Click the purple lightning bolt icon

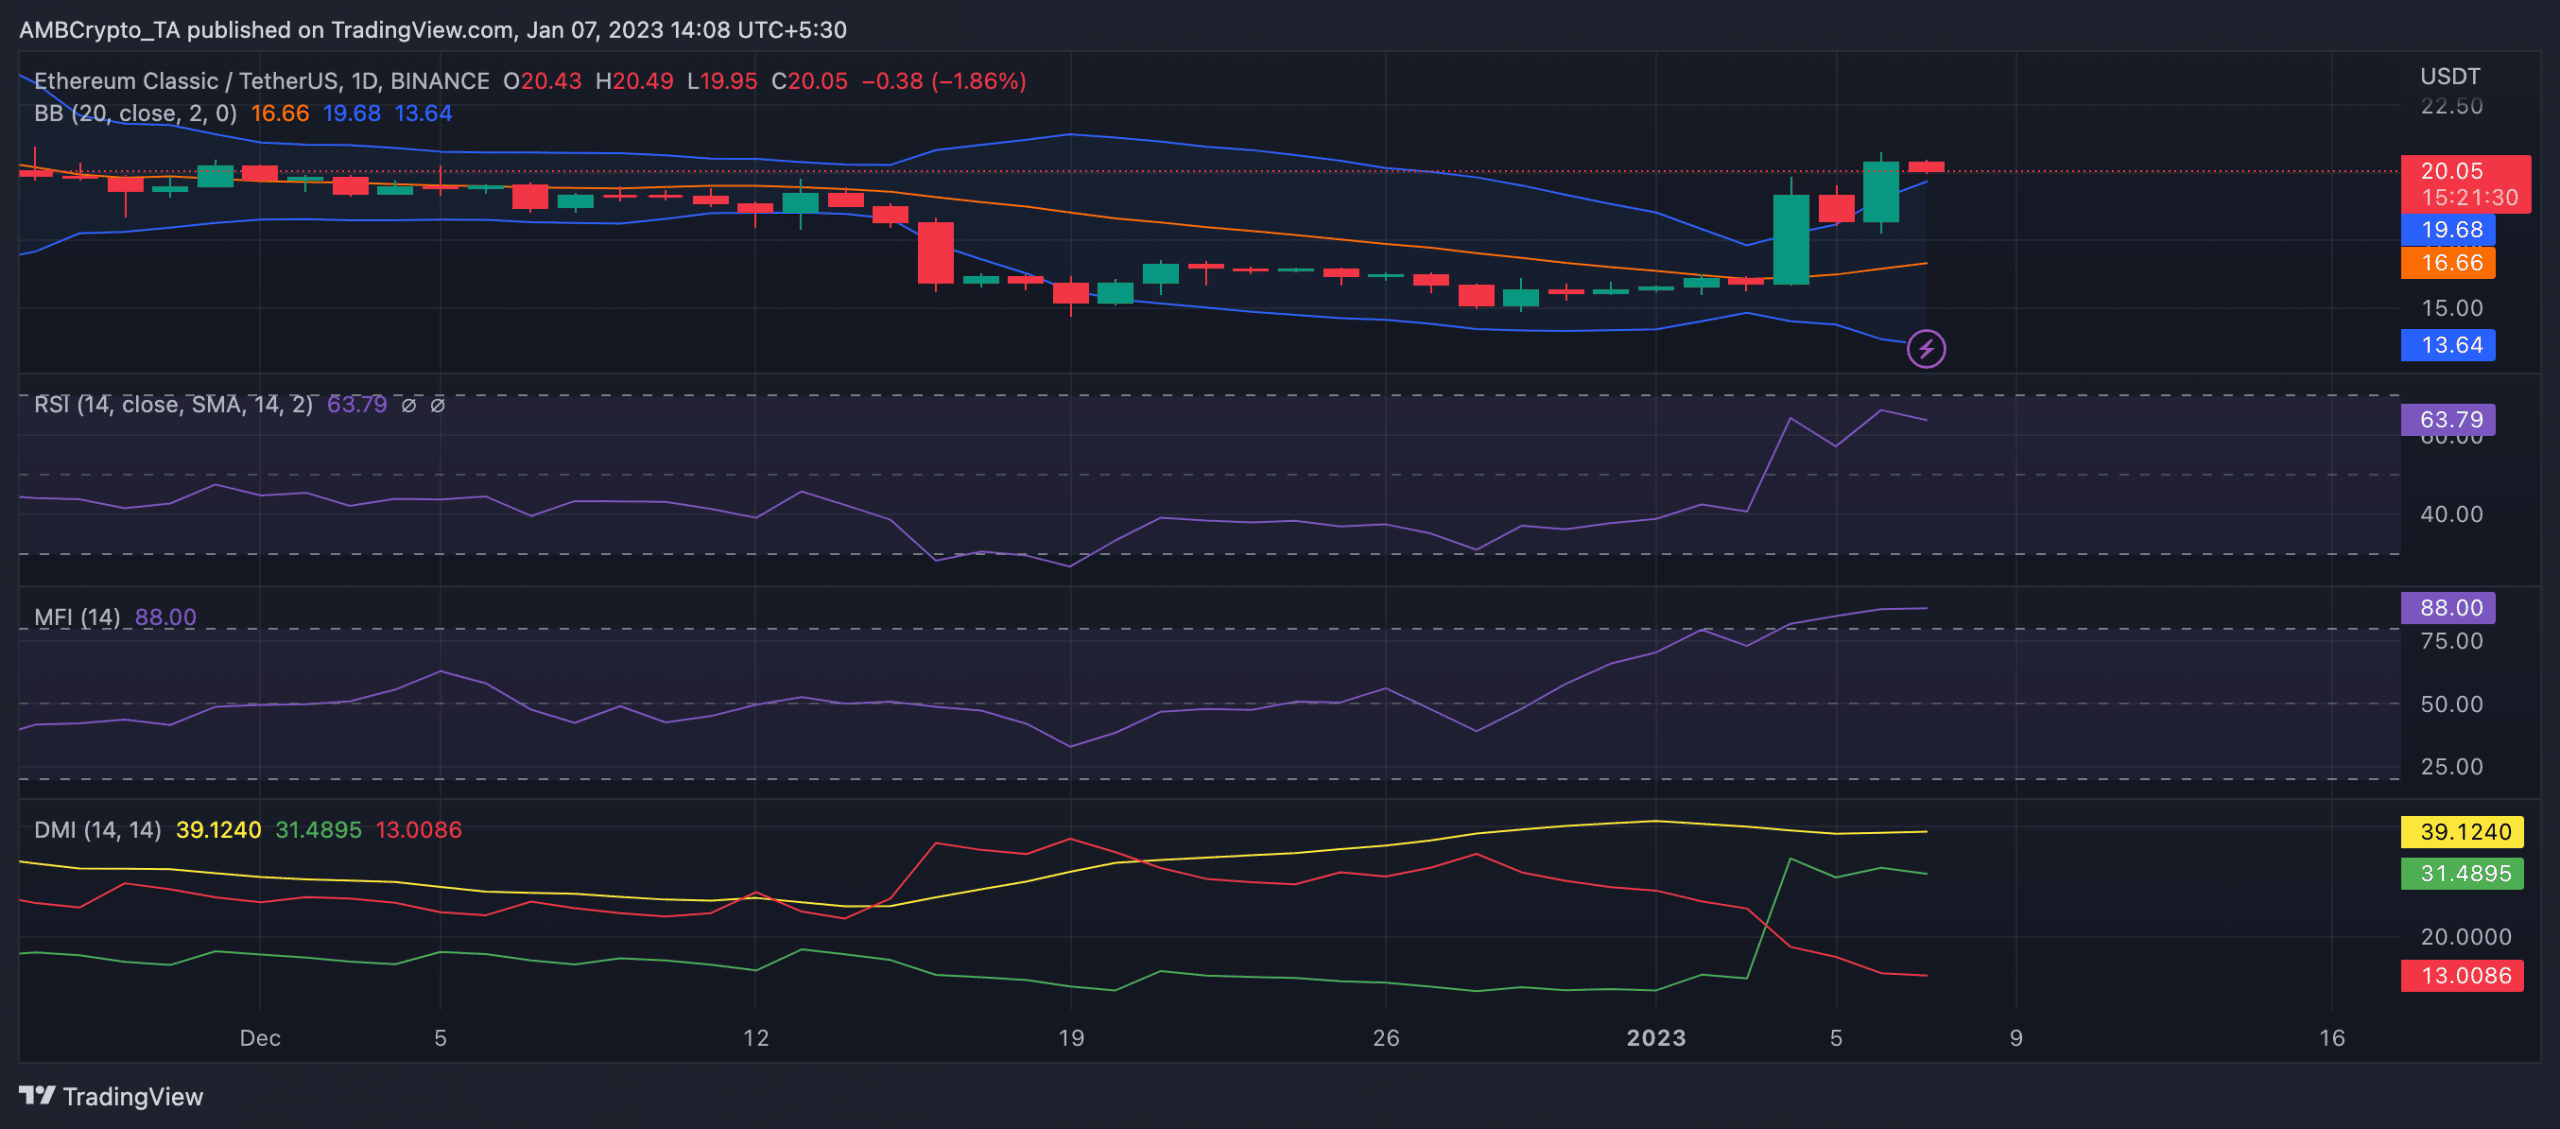tap(1926, 349)
